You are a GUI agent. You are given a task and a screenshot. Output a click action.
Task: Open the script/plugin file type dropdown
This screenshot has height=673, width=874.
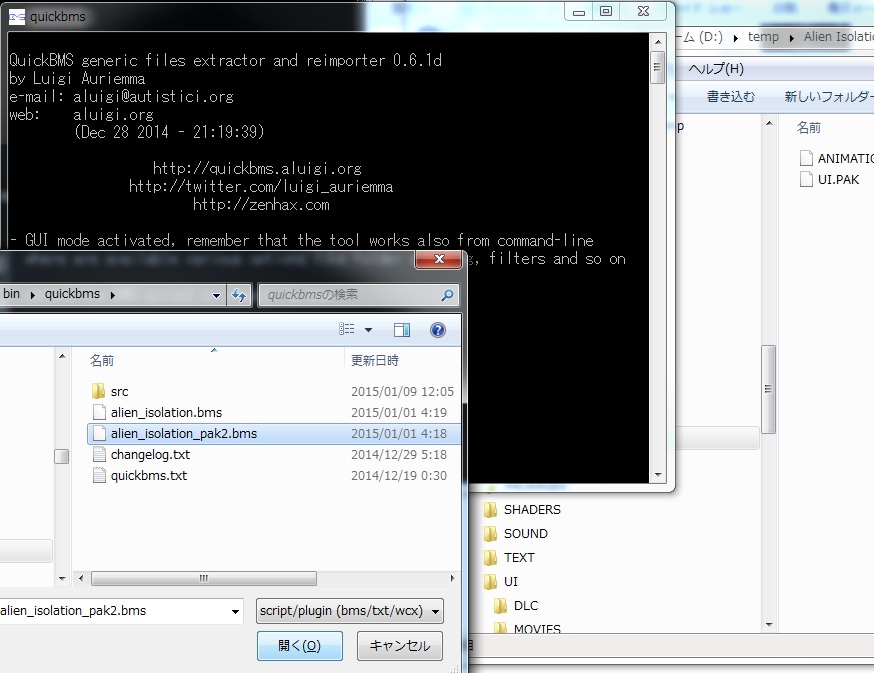350,611
